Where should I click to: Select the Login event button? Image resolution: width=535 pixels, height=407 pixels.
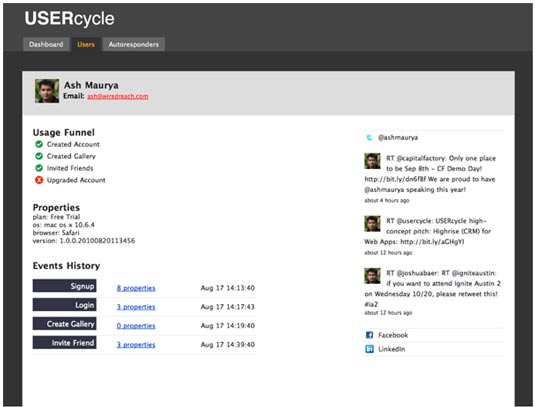click(64, 305)
